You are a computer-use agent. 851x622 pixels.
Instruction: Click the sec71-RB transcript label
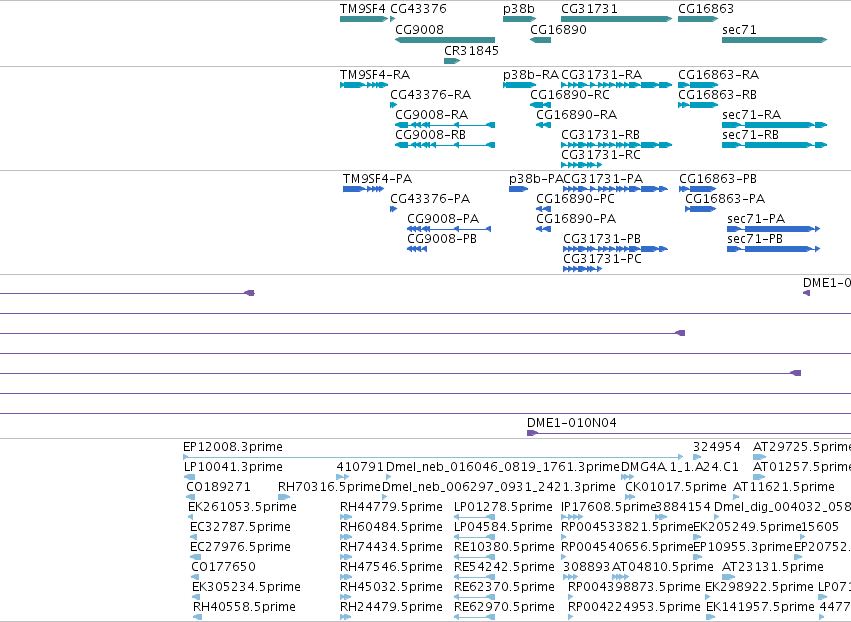click(x=751, y=135)
